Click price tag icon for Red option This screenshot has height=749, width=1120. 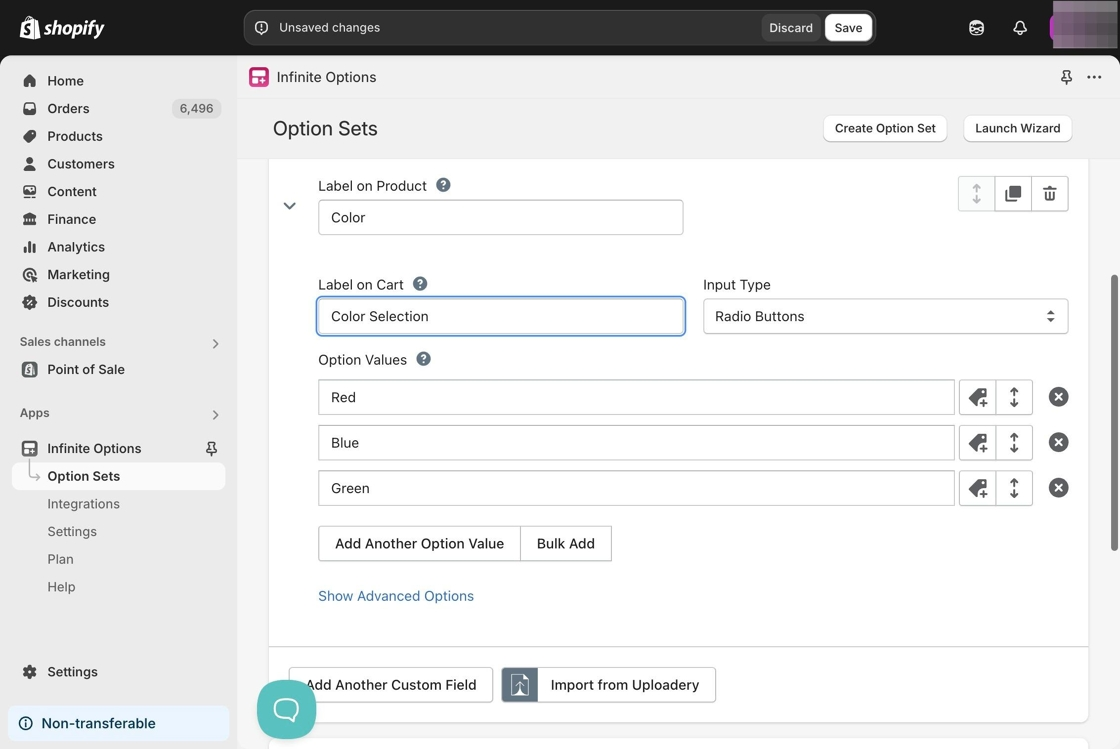pos(978,397)
